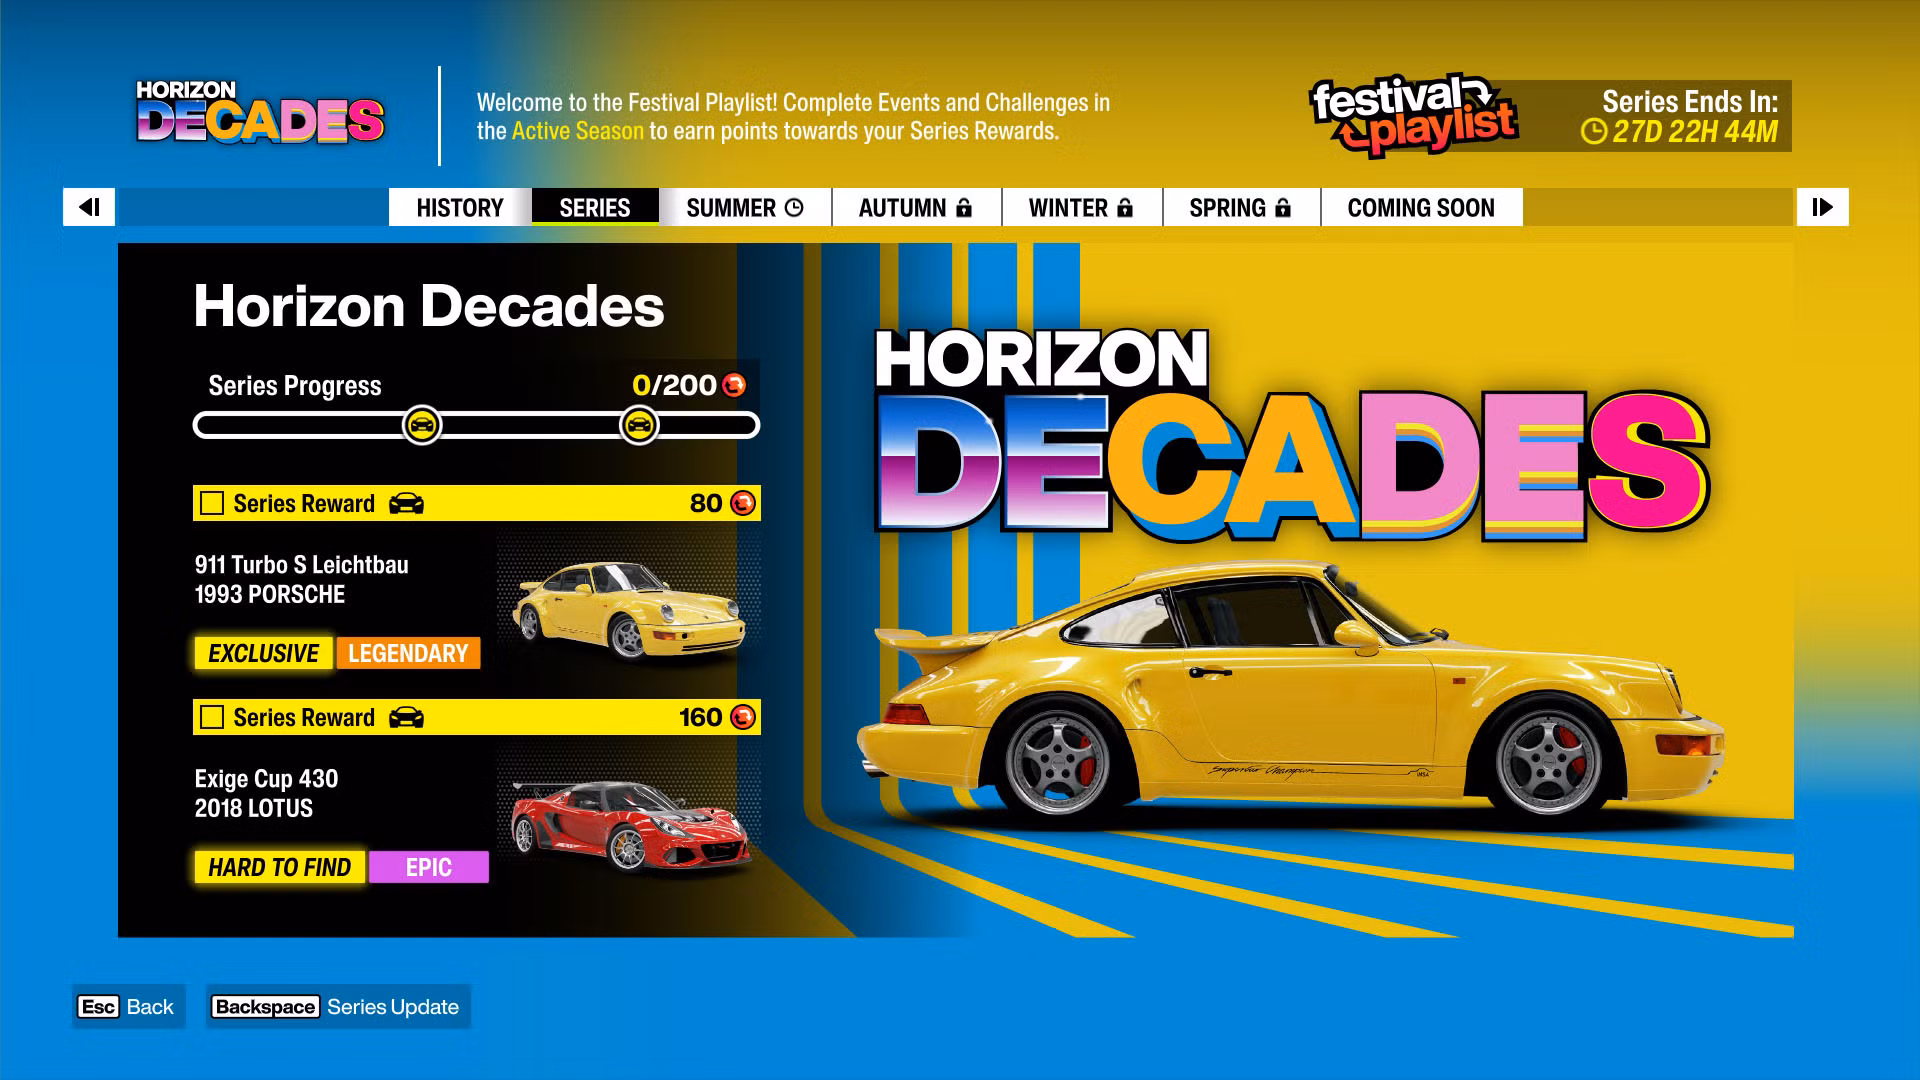The height and width of the screenshot is (1080, 1920).
Task: Click car icon on 160-point Series Reward
Action: point(406,717)
